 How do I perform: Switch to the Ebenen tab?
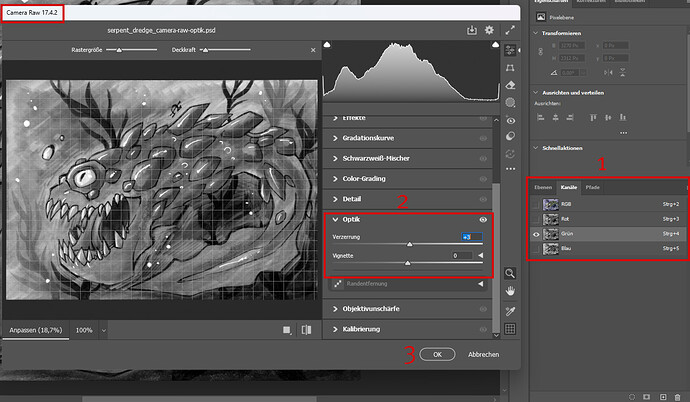543,187
